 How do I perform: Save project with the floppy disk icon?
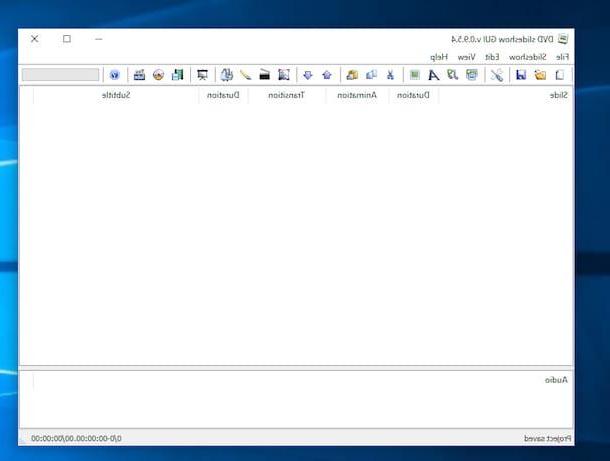coord(521,75)
